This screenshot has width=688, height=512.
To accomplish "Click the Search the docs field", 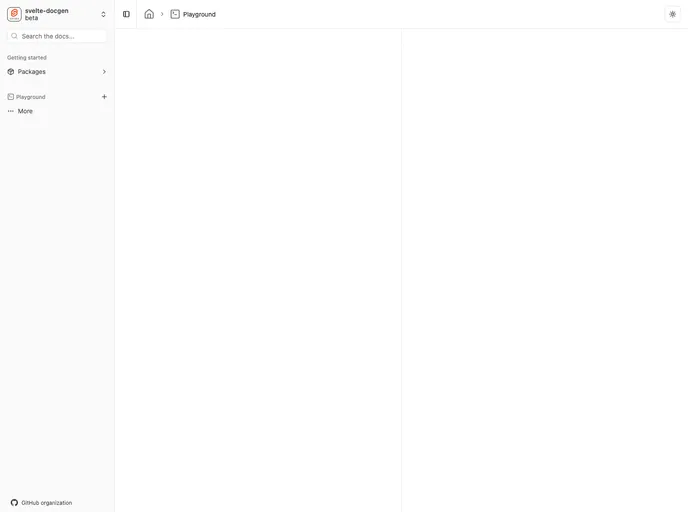I will pyautogui.click(x=57, y=36).
